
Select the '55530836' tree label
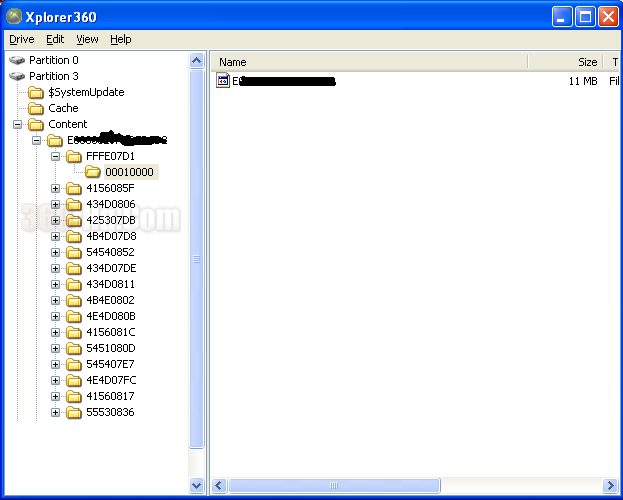(110, 412)
